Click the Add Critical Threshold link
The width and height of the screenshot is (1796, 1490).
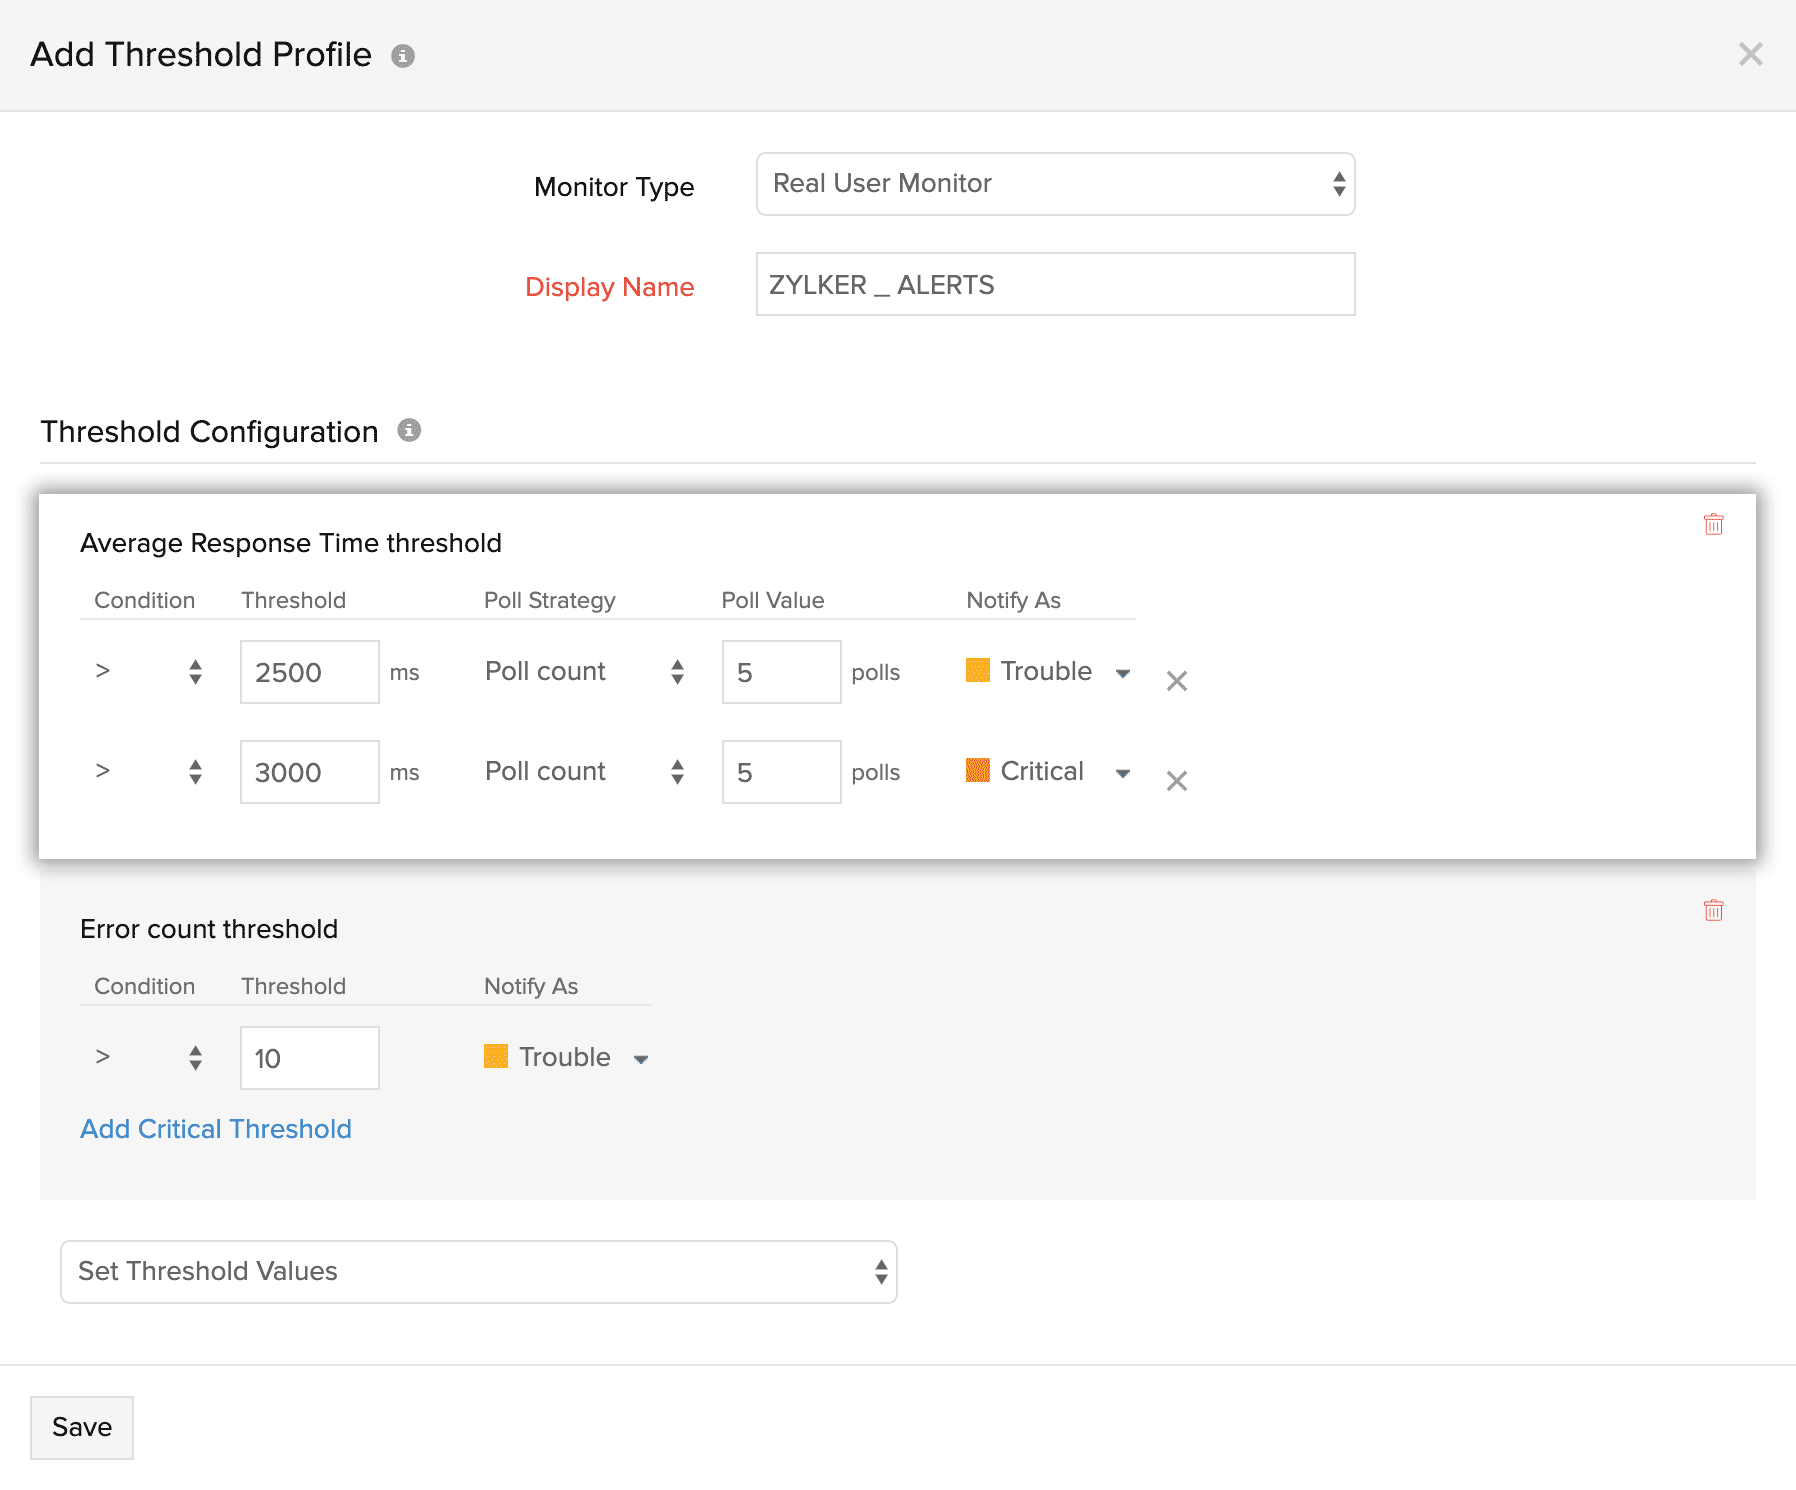216,1129
